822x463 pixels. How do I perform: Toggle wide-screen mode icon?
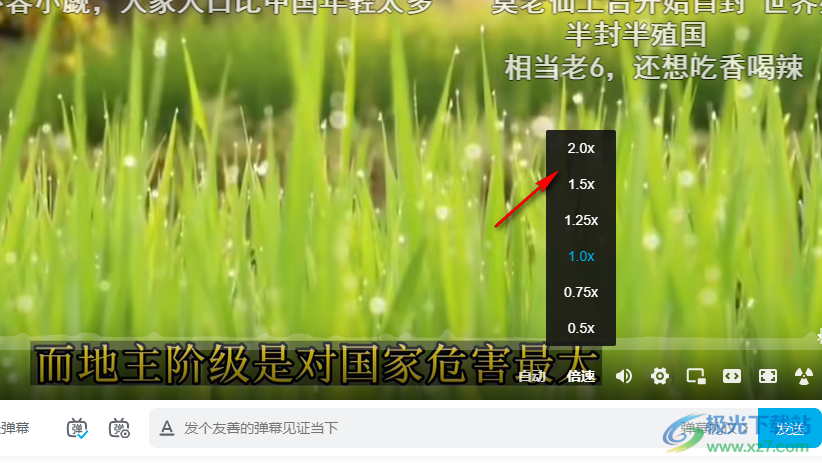(732, 376)
